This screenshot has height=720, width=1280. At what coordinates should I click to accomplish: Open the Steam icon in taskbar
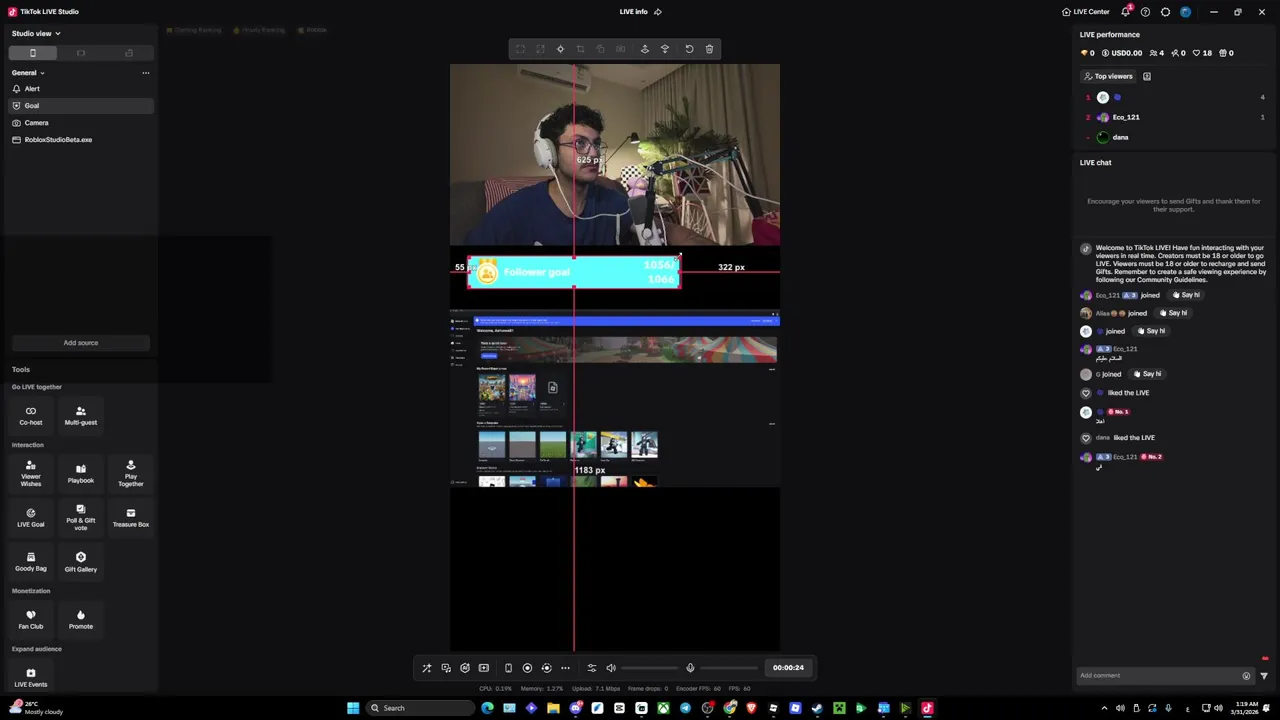[x=817, y=708]
